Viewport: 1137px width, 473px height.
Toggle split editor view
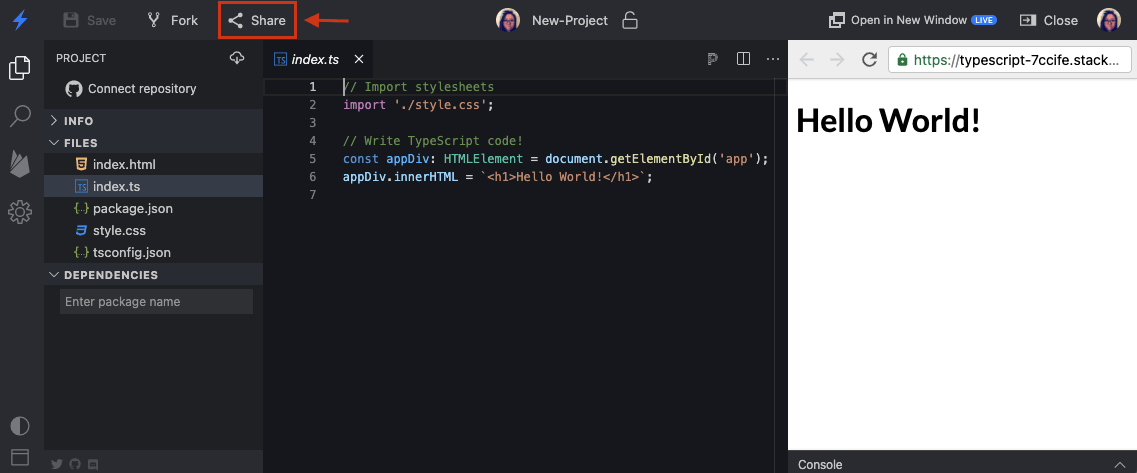743,59
